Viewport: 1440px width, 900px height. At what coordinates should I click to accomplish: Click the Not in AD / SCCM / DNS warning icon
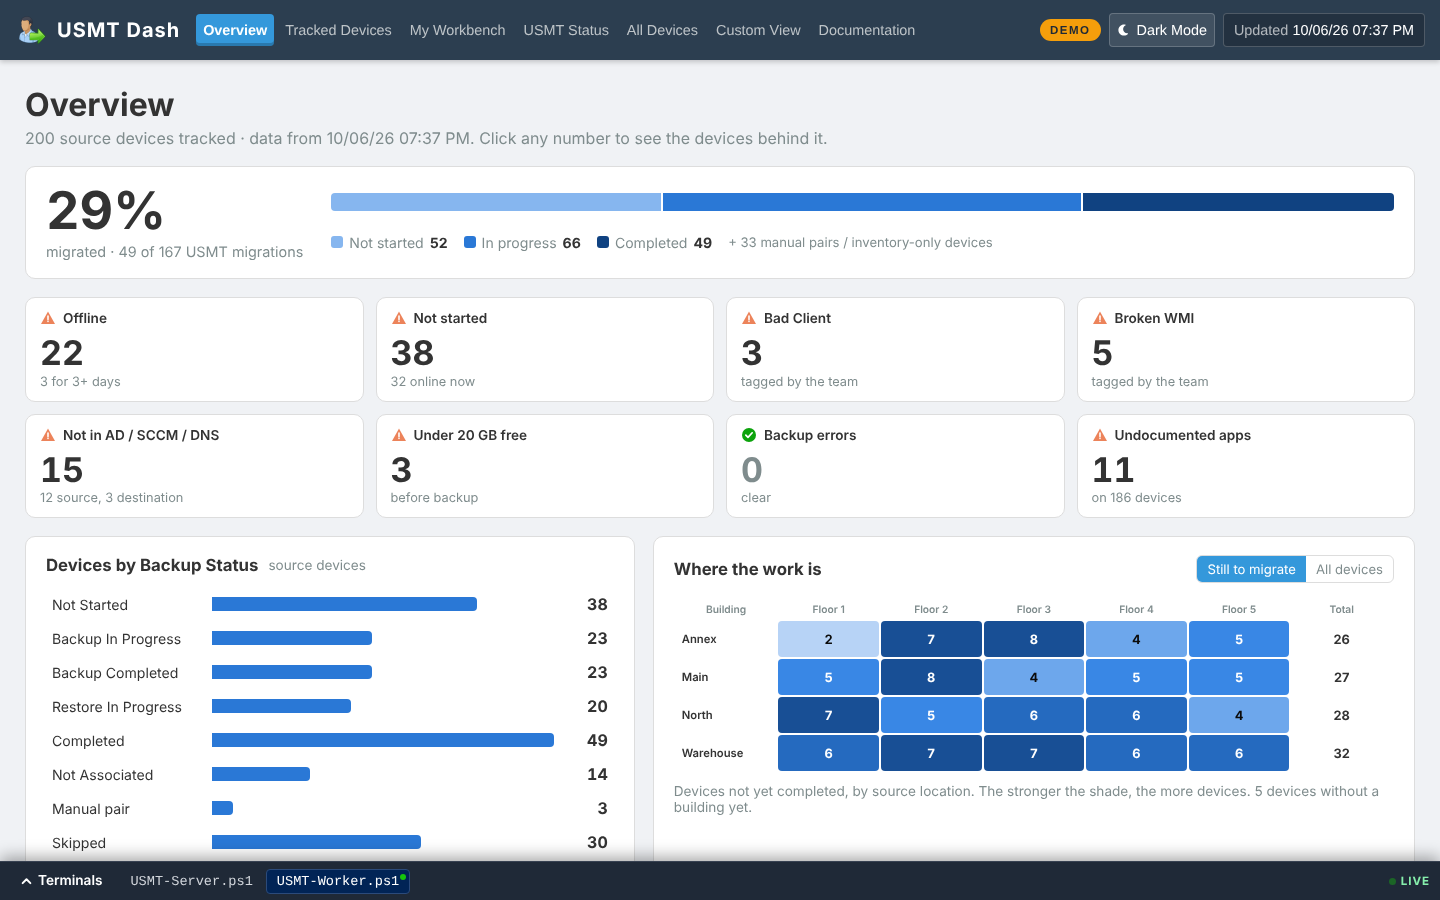coord(48,435)
